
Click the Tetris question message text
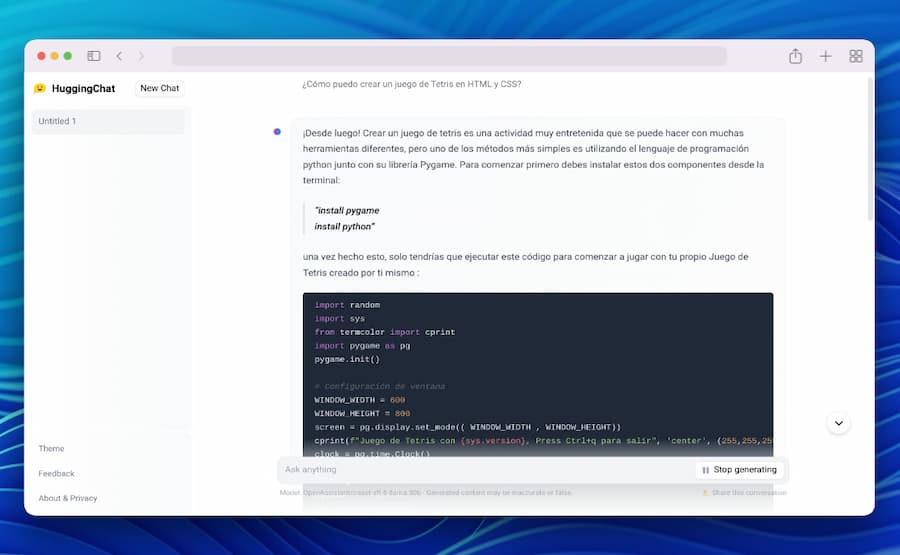412,84
